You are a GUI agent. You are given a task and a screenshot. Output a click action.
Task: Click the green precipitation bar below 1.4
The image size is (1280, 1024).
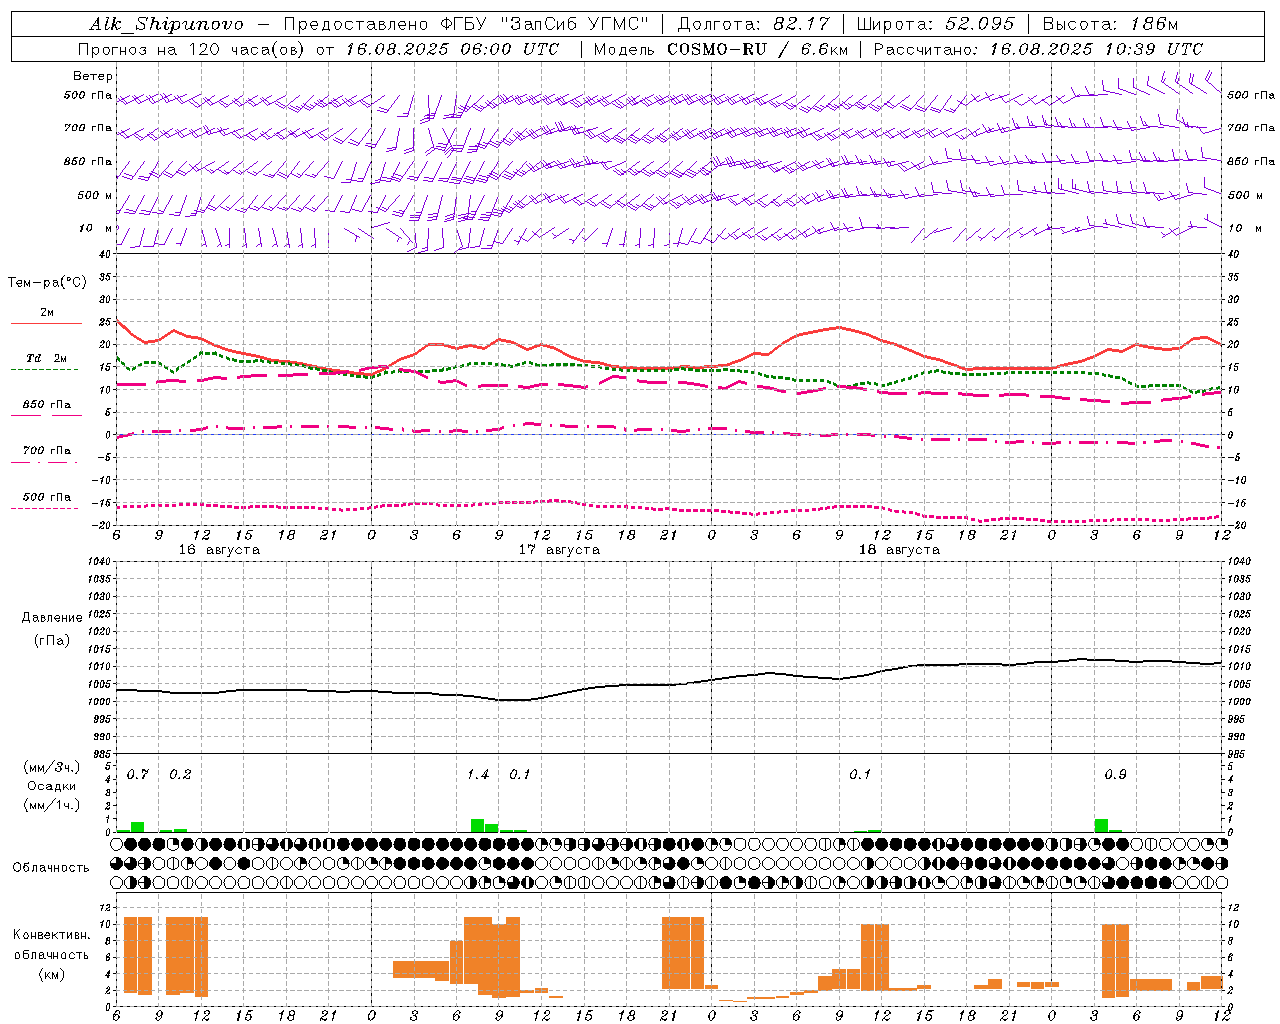click(x=477, y=826)
